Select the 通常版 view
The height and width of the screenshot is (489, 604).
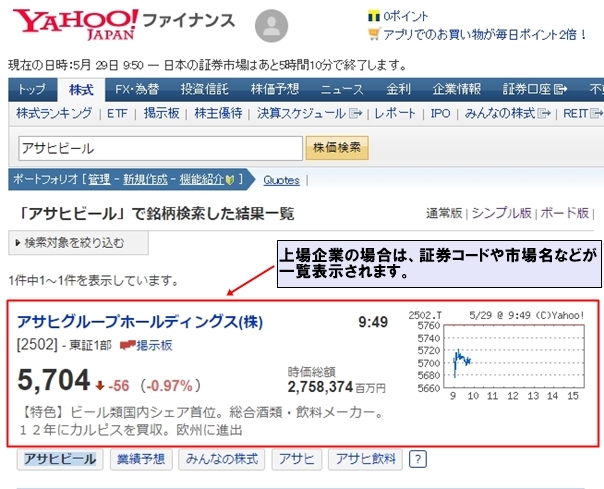pyautogui.click(x=444, y=213)
